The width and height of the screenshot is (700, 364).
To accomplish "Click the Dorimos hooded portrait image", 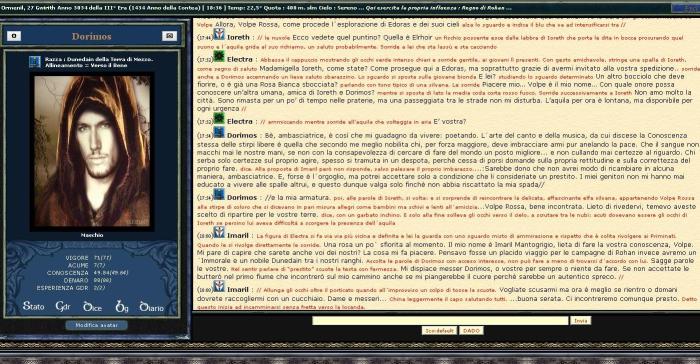I will (92, 152).
